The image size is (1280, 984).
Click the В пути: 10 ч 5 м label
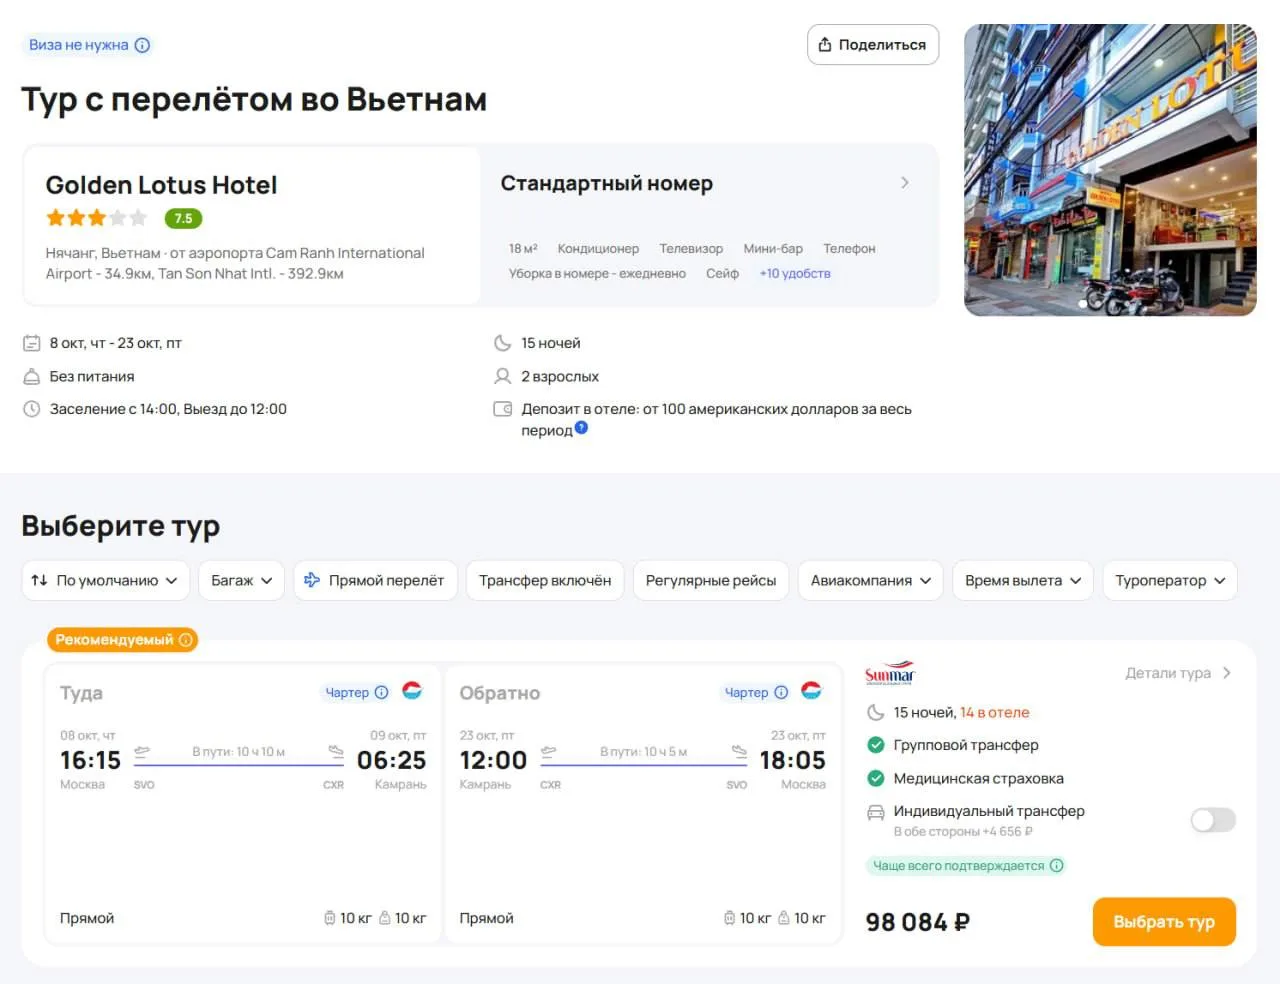[x=644, y=752]
